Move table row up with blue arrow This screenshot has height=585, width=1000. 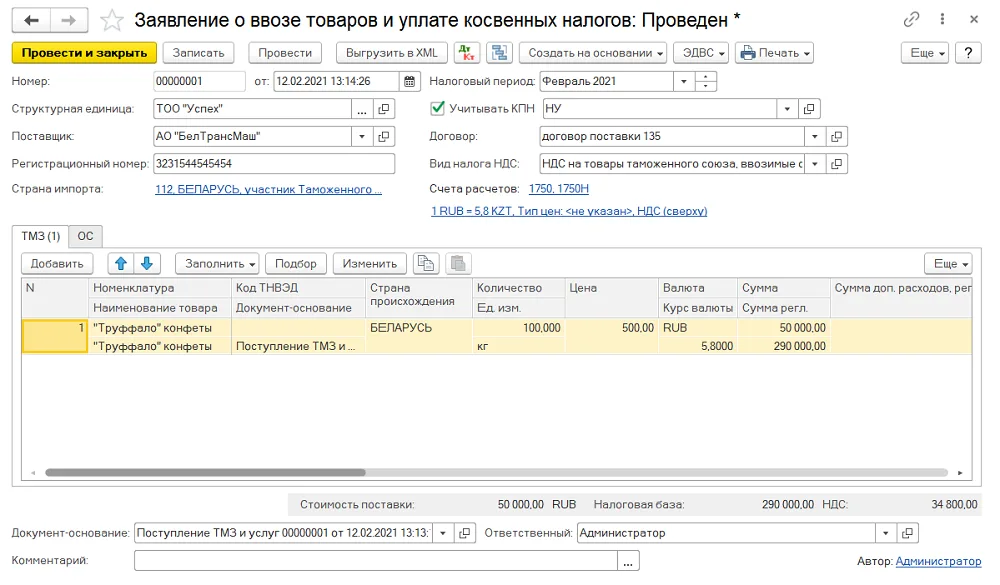(x=121, y=263)
